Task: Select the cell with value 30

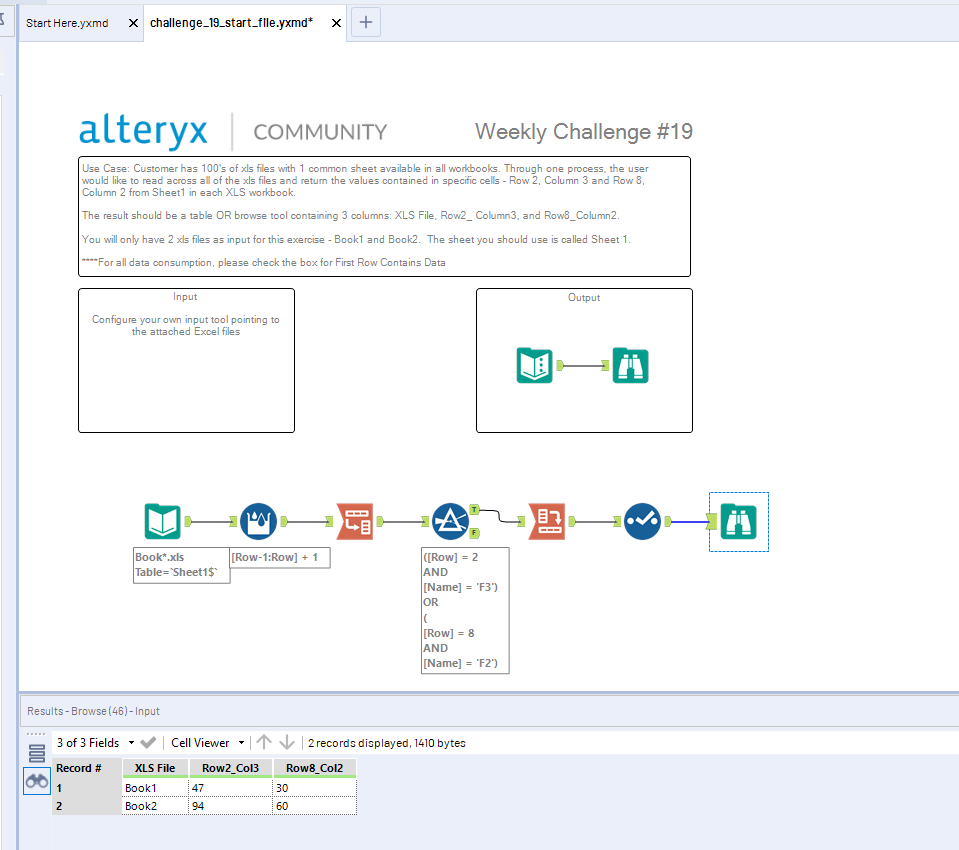Action: [x=314, y=788]
